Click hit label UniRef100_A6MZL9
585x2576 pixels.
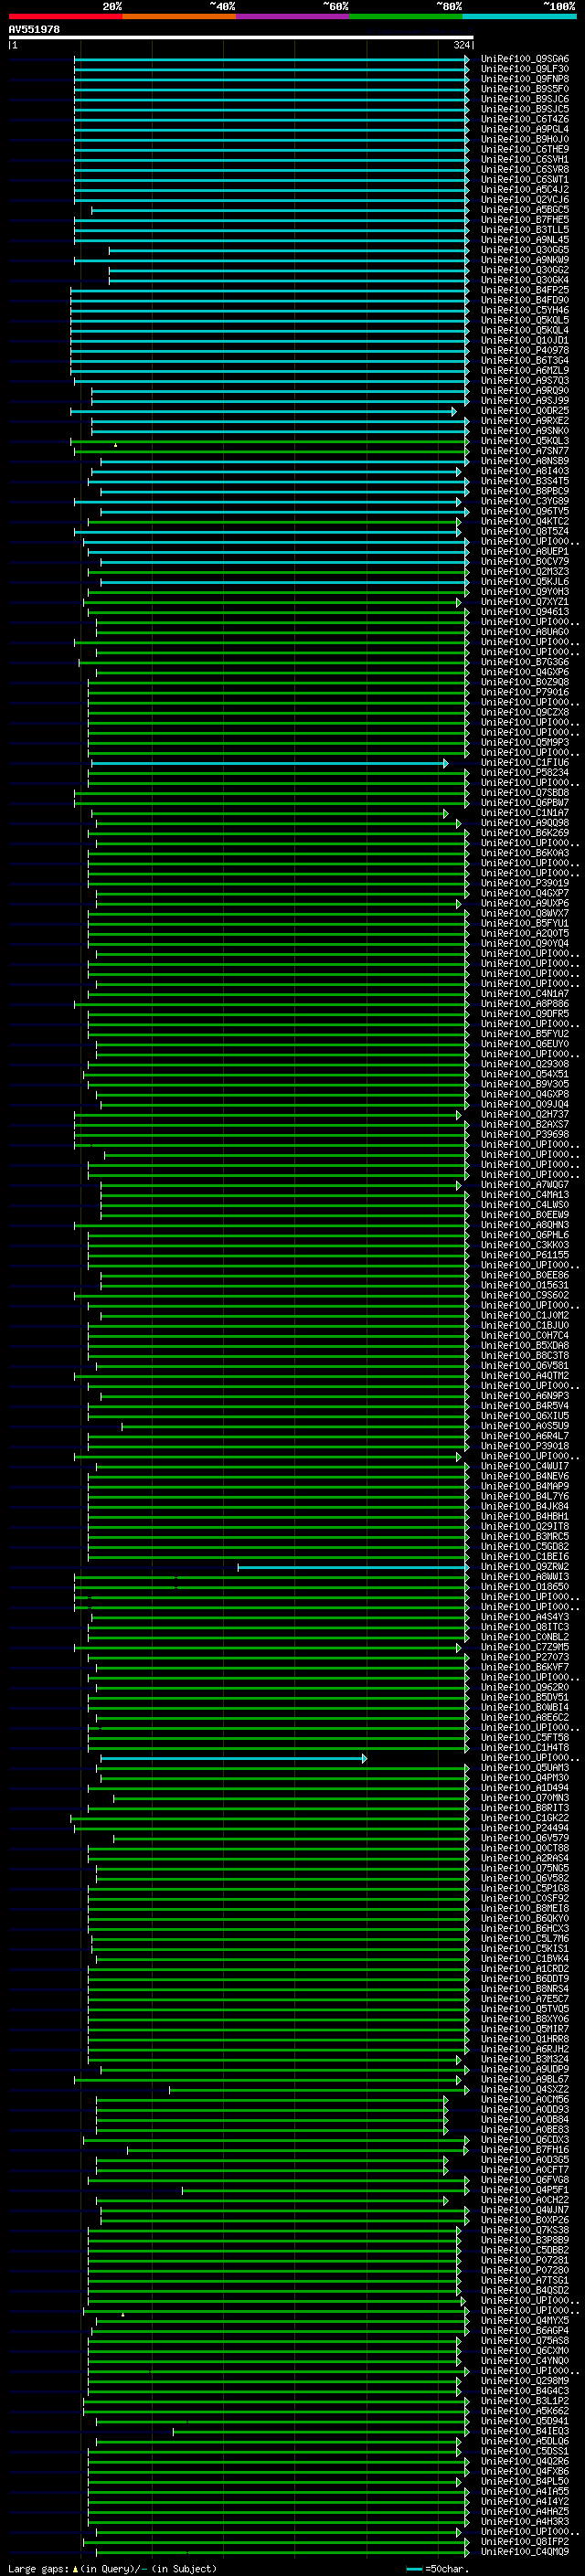click(x=525, y=370)
